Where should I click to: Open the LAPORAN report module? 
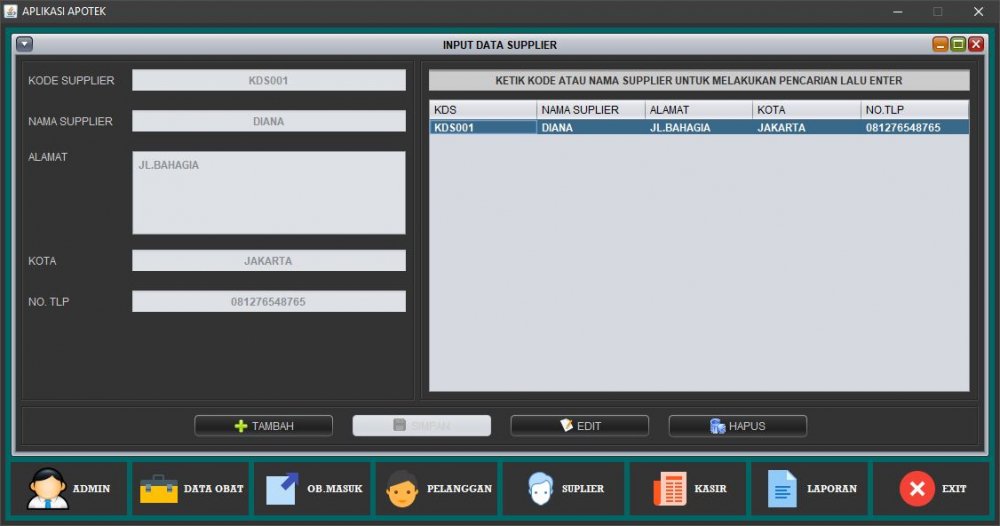point(782,488)
